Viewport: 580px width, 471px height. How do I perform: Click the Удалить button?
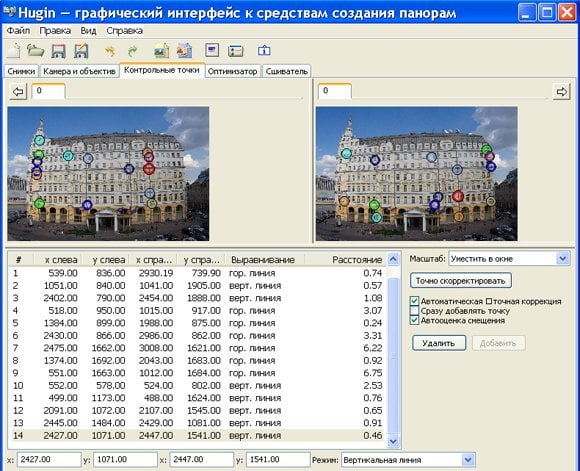(439, 343)
